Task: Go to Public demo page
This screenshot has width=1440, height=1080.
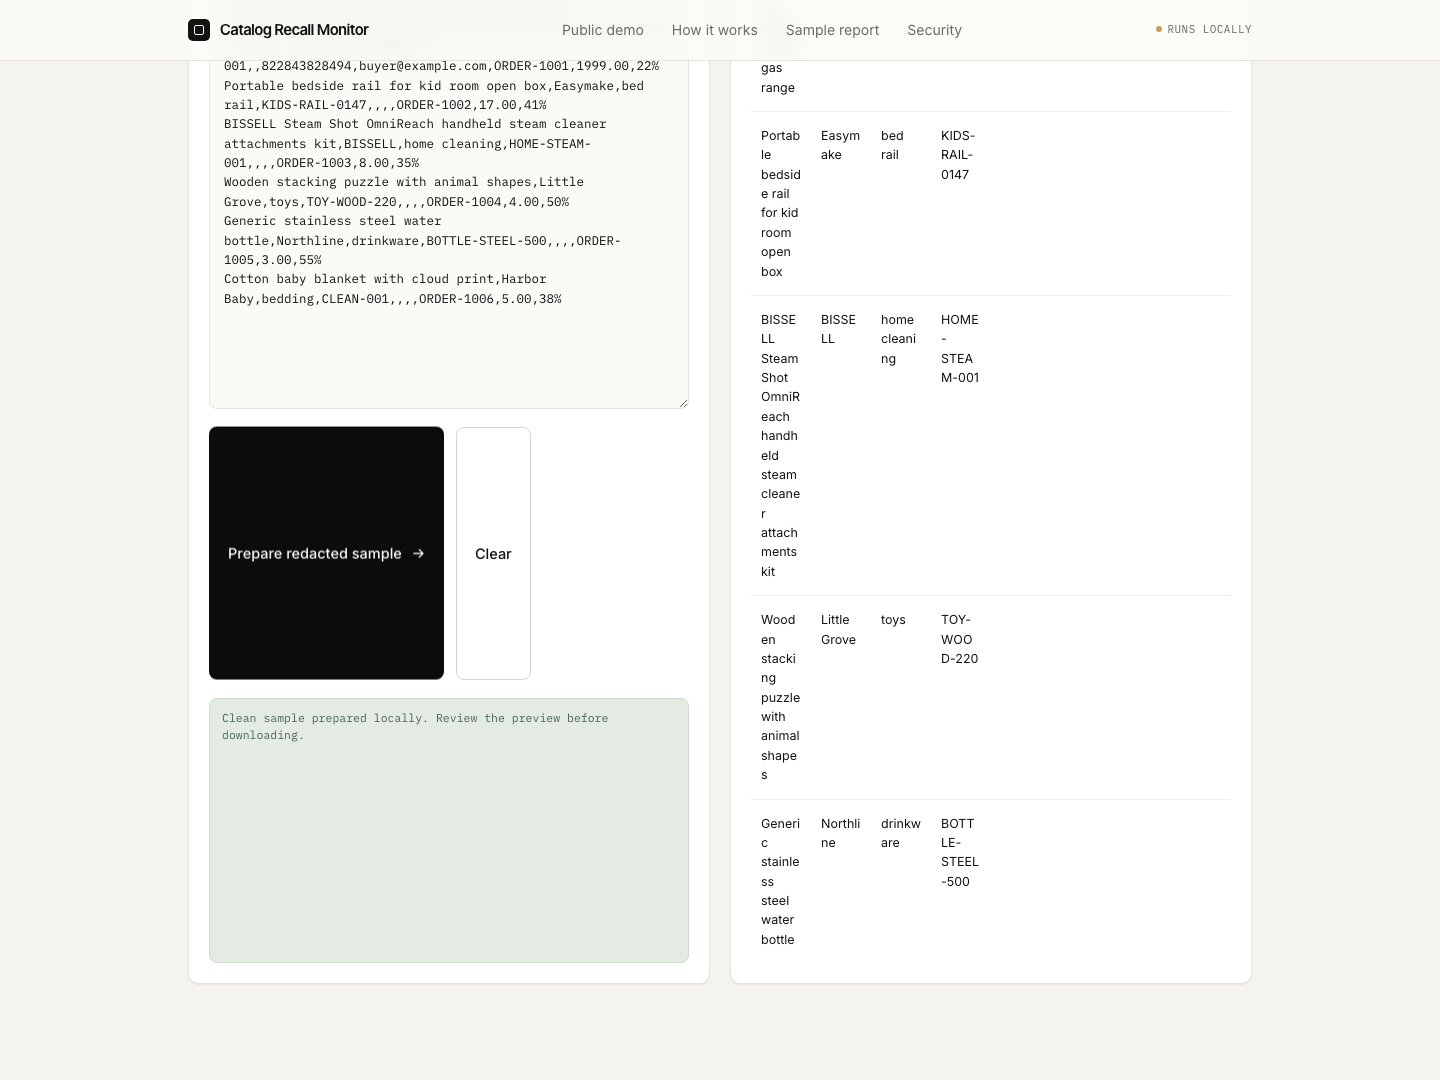Action: click(x=603, y=30)
